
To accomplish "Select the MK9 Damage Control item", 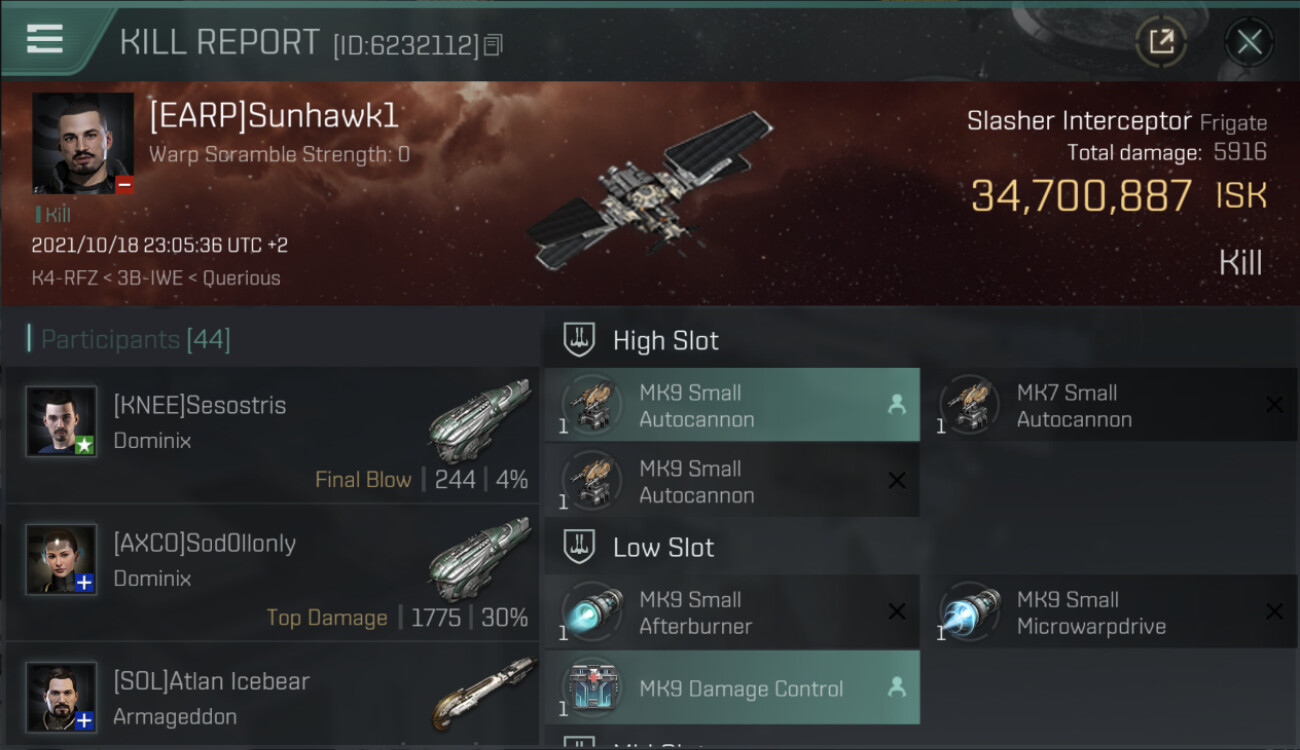I will pos(732,688).
